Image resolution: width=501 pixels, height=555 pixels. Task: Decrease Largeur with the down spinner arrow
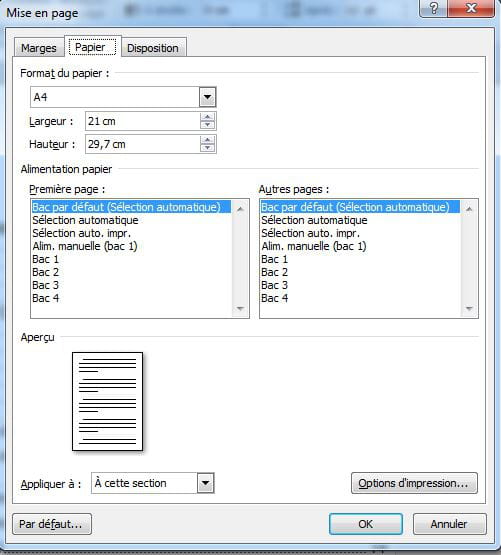pos(207,125)
